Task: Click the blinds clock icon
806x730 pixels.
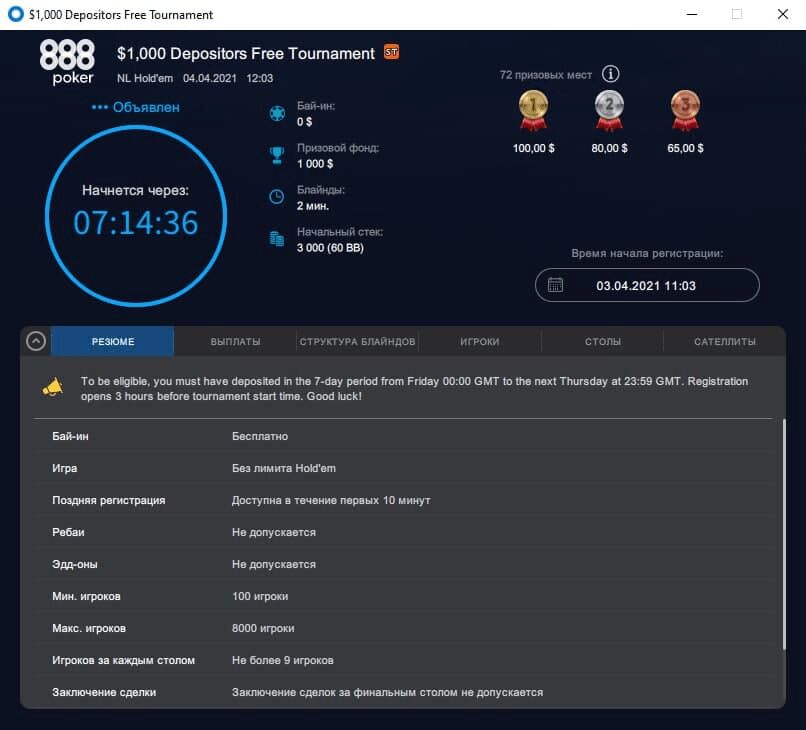Action: tap(277, 197)
